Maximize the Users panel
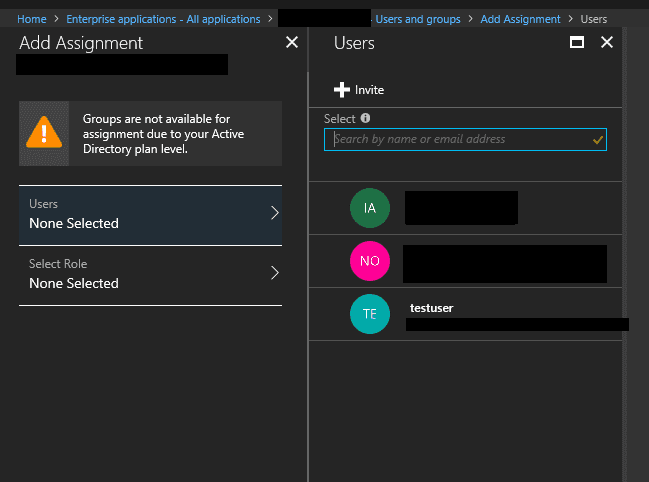Screen dimensions: 649x482 click(576, 43)
